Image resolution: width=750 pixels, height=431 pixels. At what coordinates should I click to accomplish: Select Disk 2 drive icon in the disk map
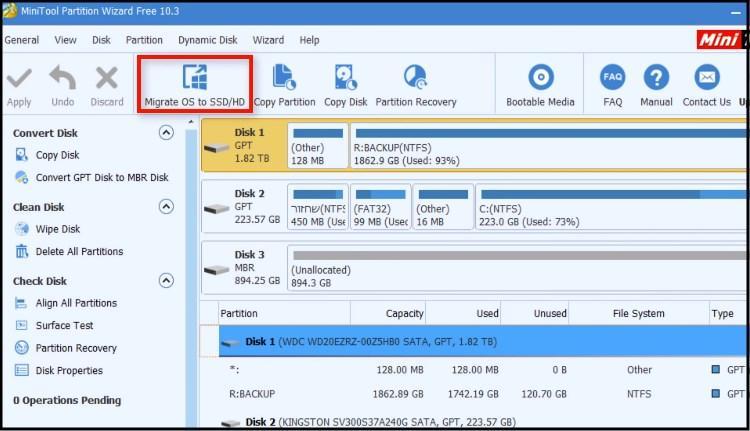tap(216, 209)
